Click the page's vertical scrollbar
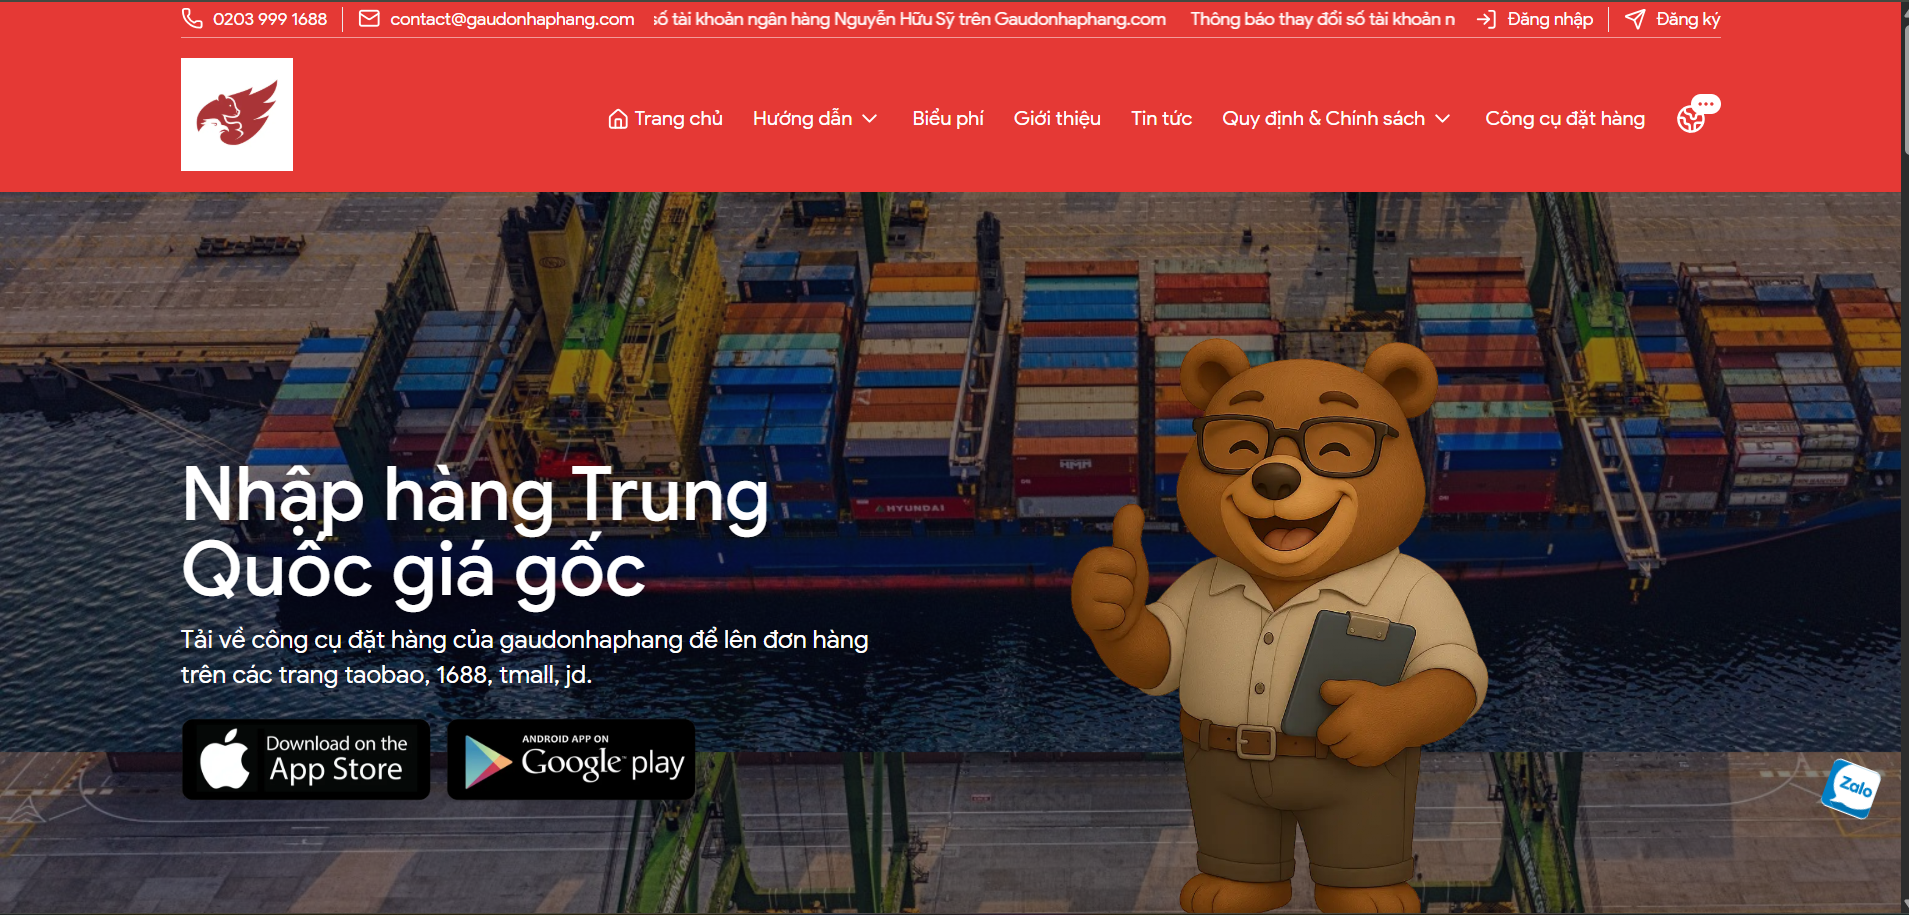Image resolution: width=1909 pixels, height=915 pixels. click(1904, 457)
